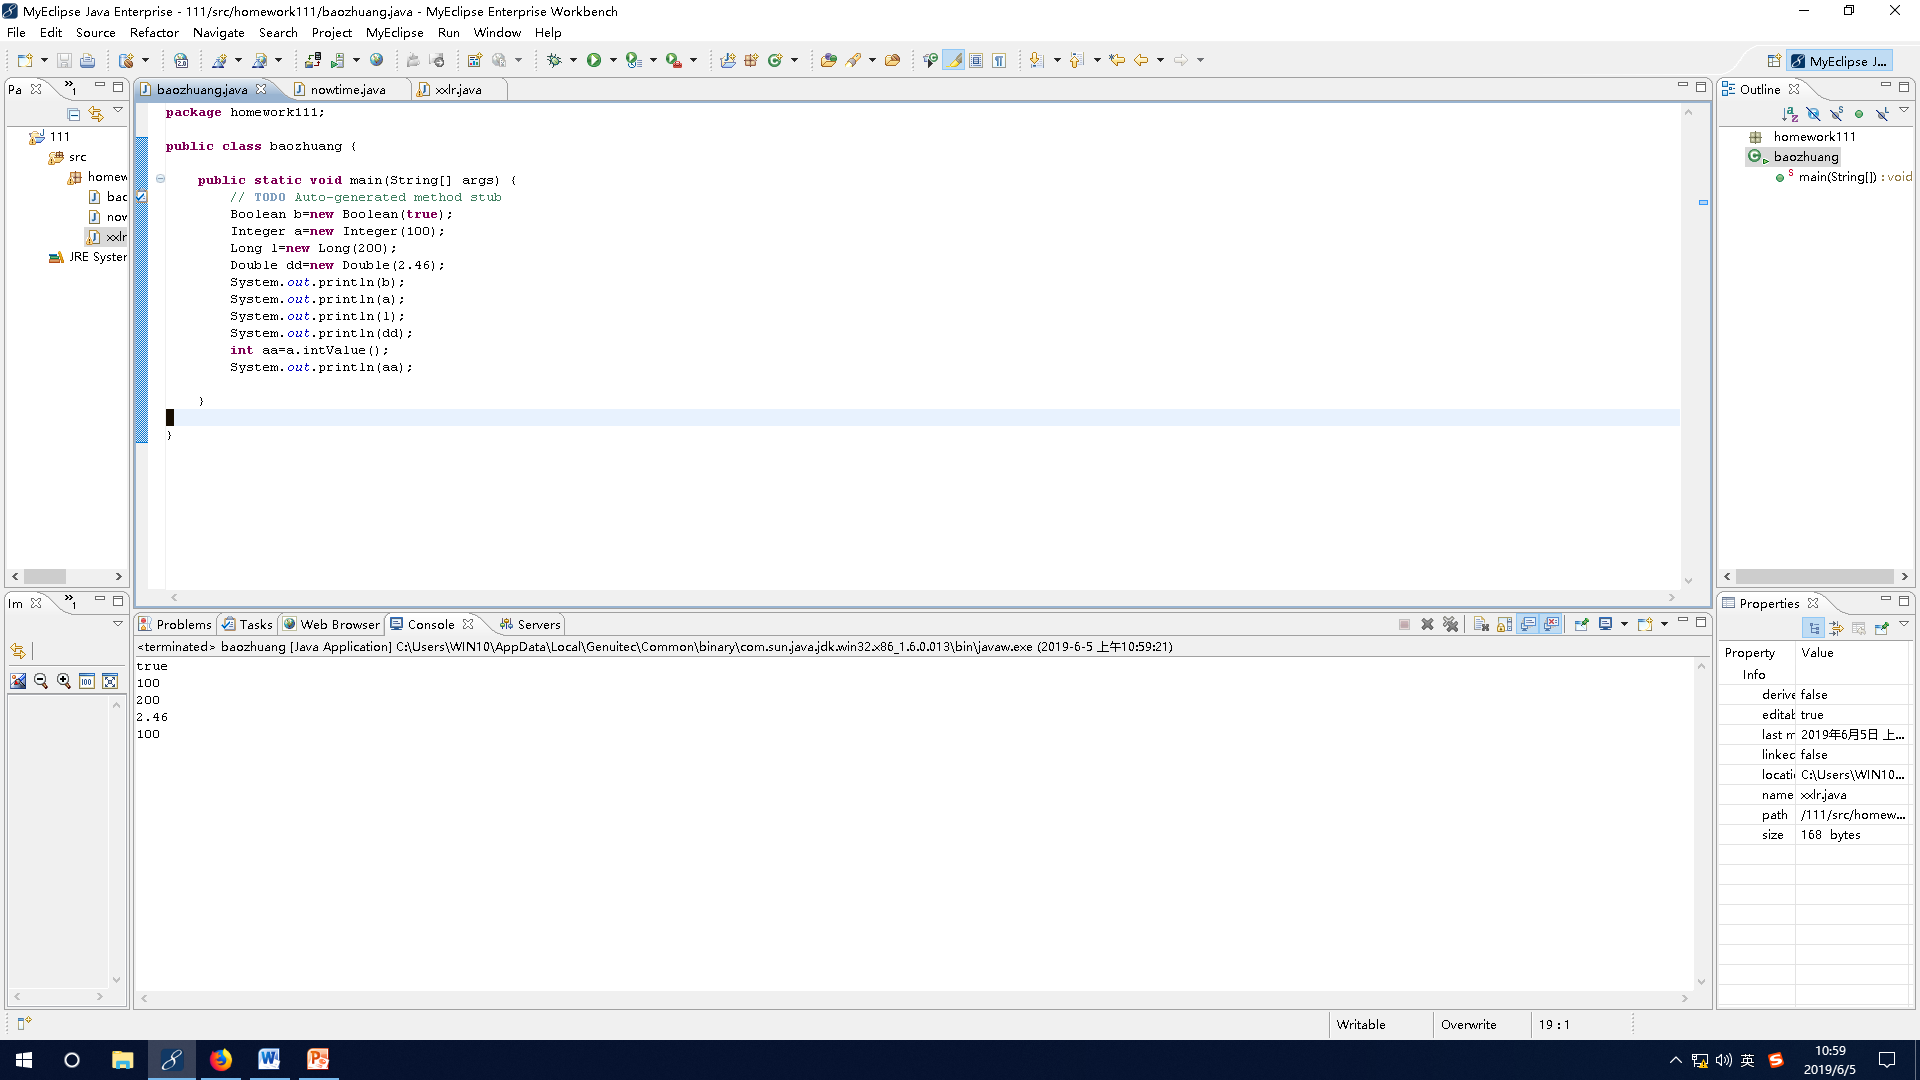This screenshot has width=1920, height=1080.
Task: Toggle show categories in Properties view
Action: (1813, 628)
